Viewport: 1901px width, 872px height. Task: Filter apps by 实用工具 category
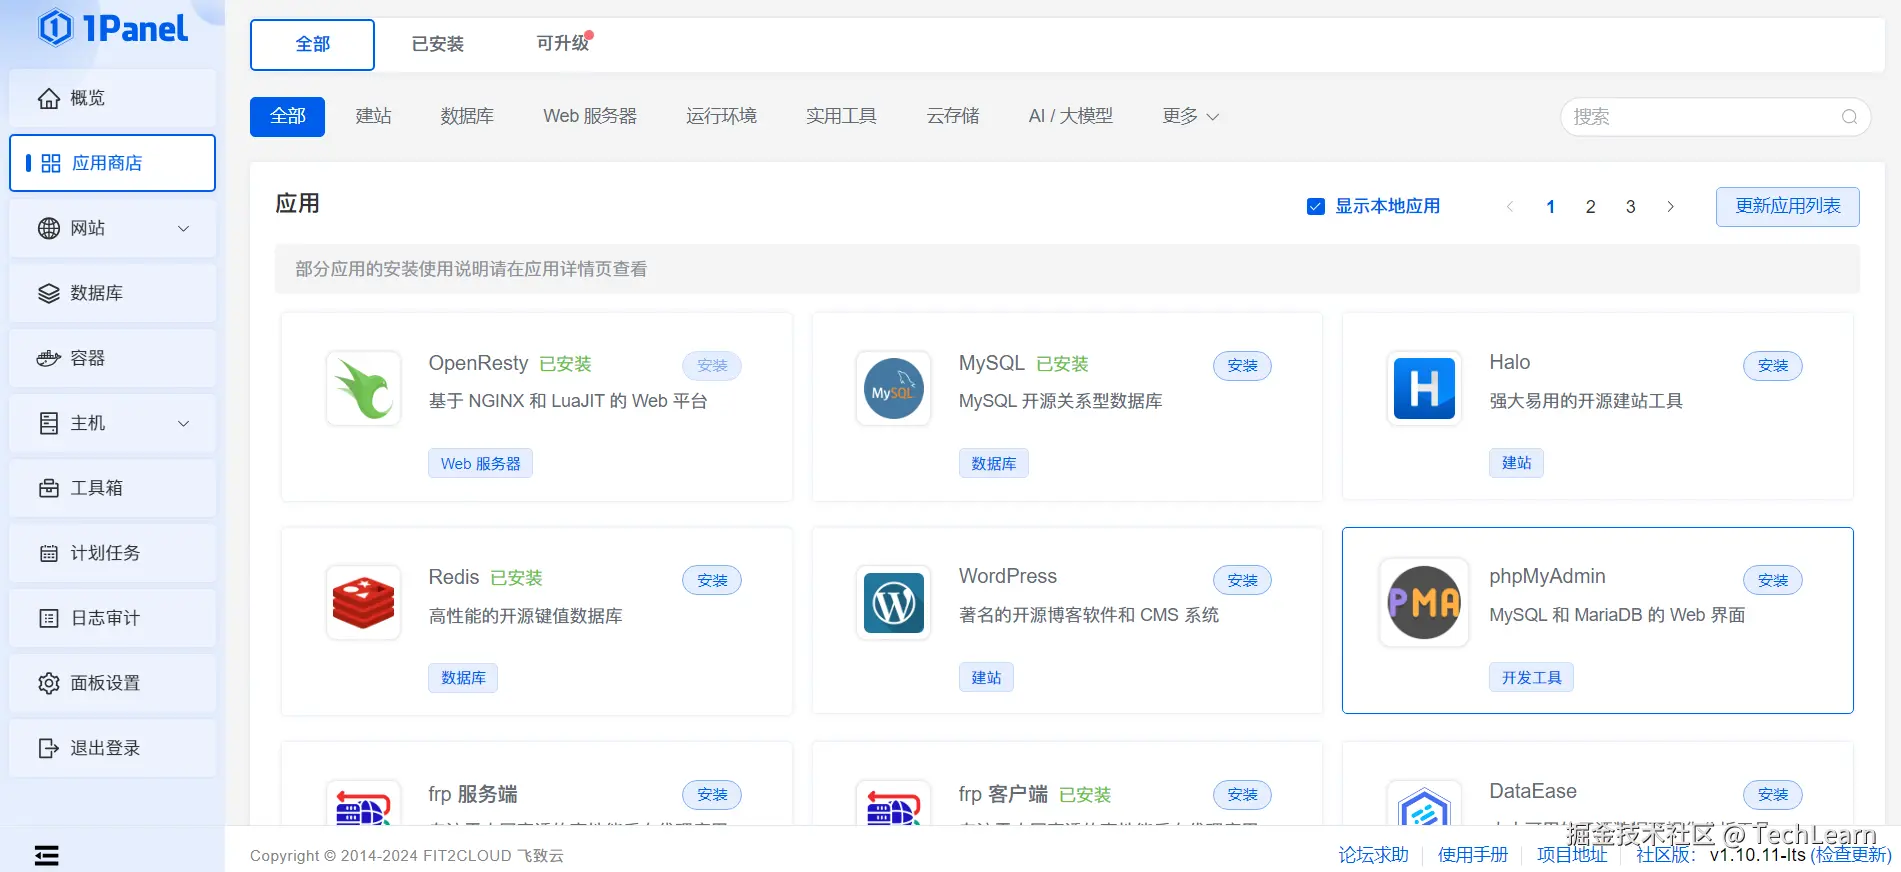[x=841, y=116]
